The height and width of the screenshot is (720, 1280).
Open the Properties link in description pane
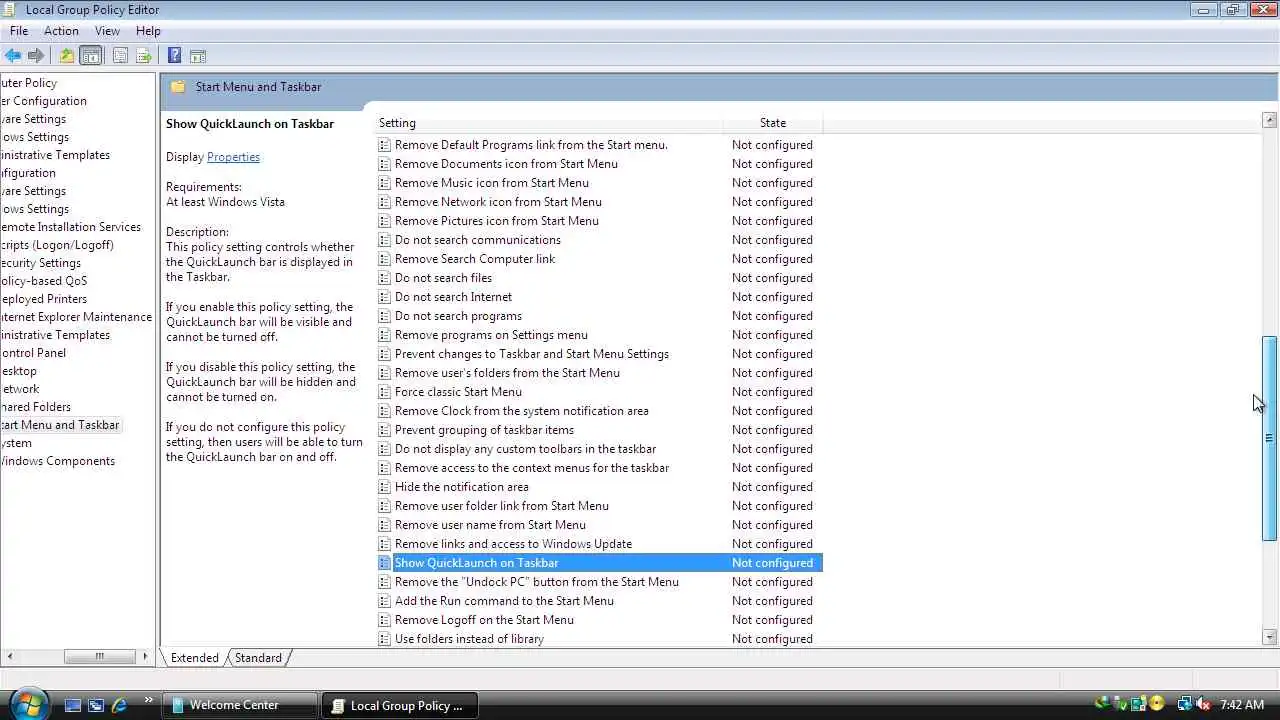(233, 157)
